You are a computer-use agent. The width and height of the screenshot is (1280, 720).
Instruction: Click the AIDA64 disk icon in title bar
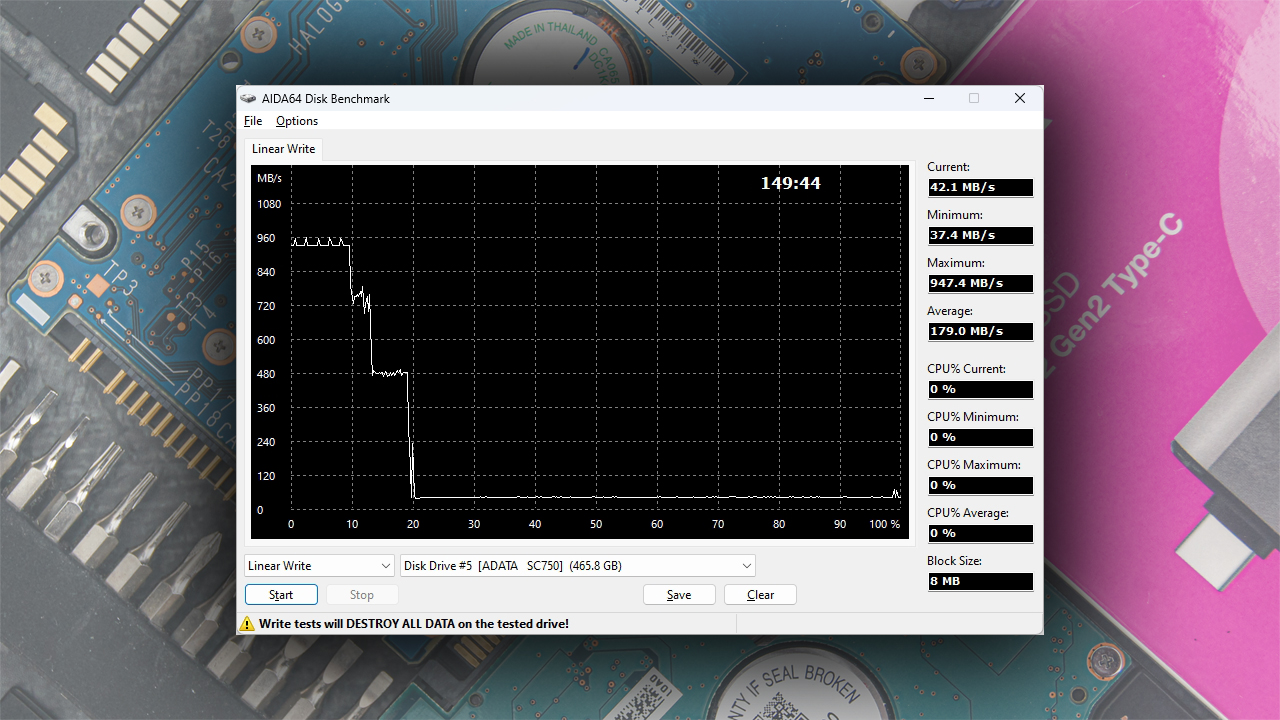tap(248, 98)
